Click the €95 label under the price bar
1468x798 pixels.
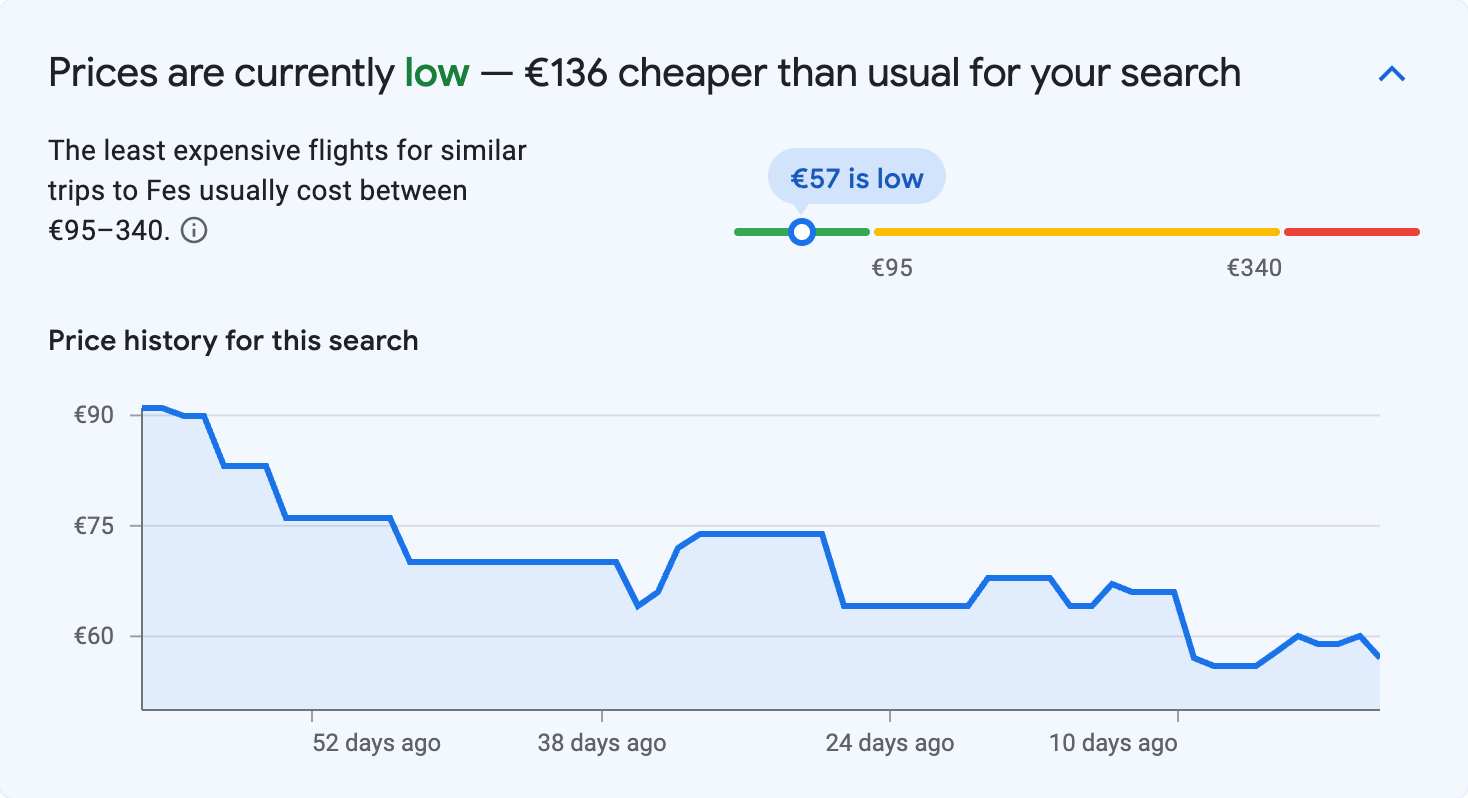(x=893, y=267)
